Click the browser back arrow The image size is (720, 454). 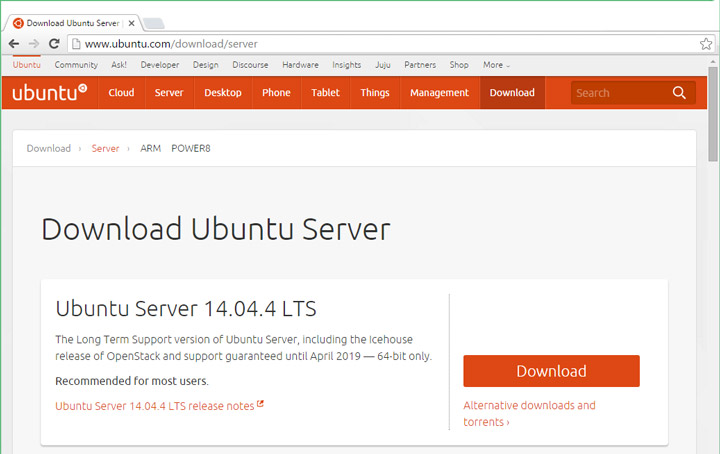point(14,44)
